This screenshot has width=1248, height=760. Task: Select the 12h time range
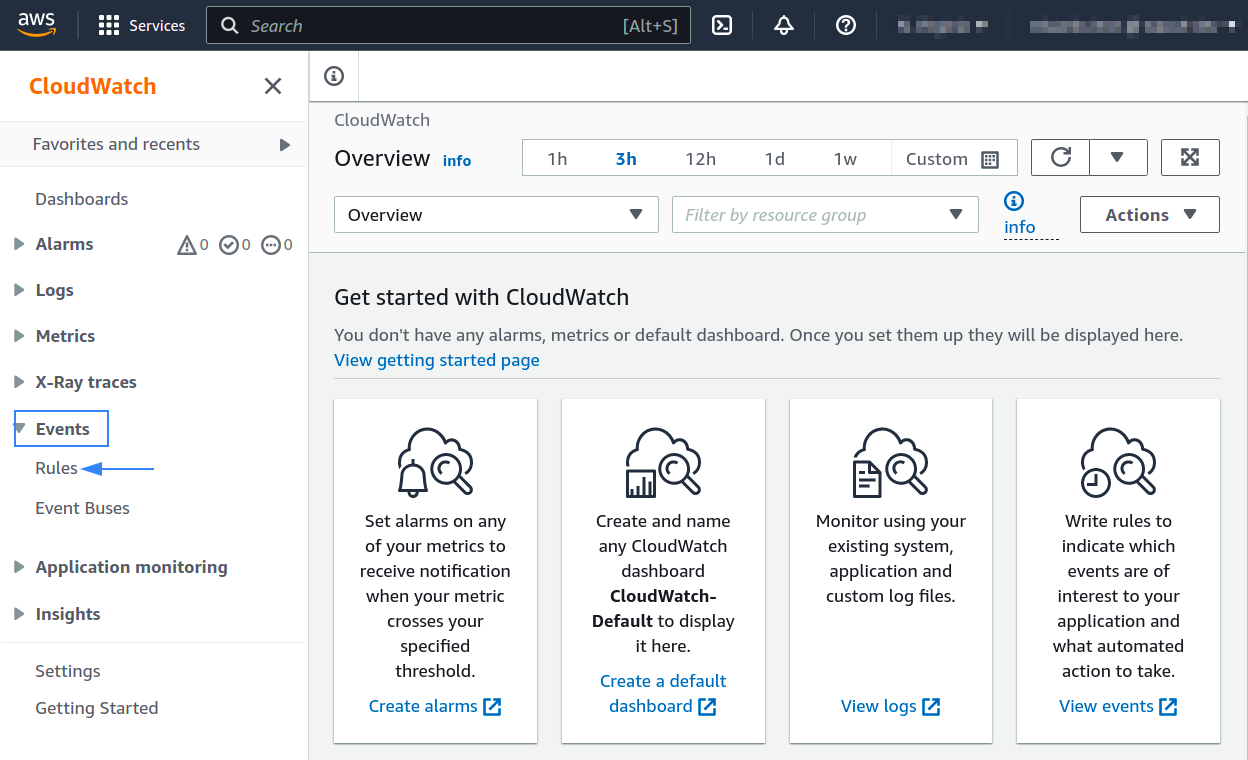700,158
